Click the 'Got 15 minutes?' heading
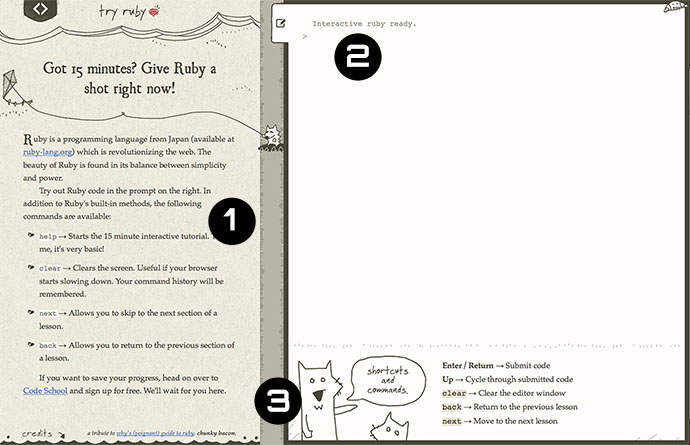The height and width of the screenshot is (445, 690). (x=129, y=78)
